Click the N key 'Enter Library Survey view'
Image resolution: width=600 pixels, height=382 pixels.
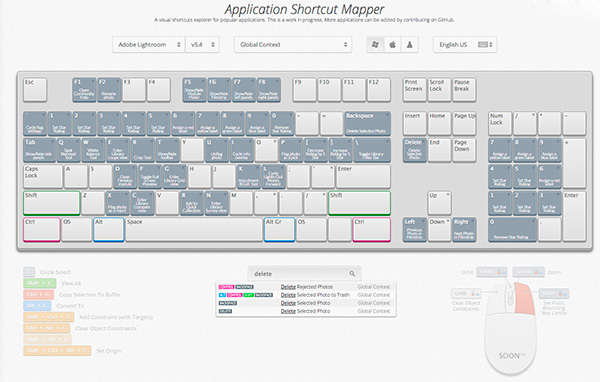pos(216,203)
